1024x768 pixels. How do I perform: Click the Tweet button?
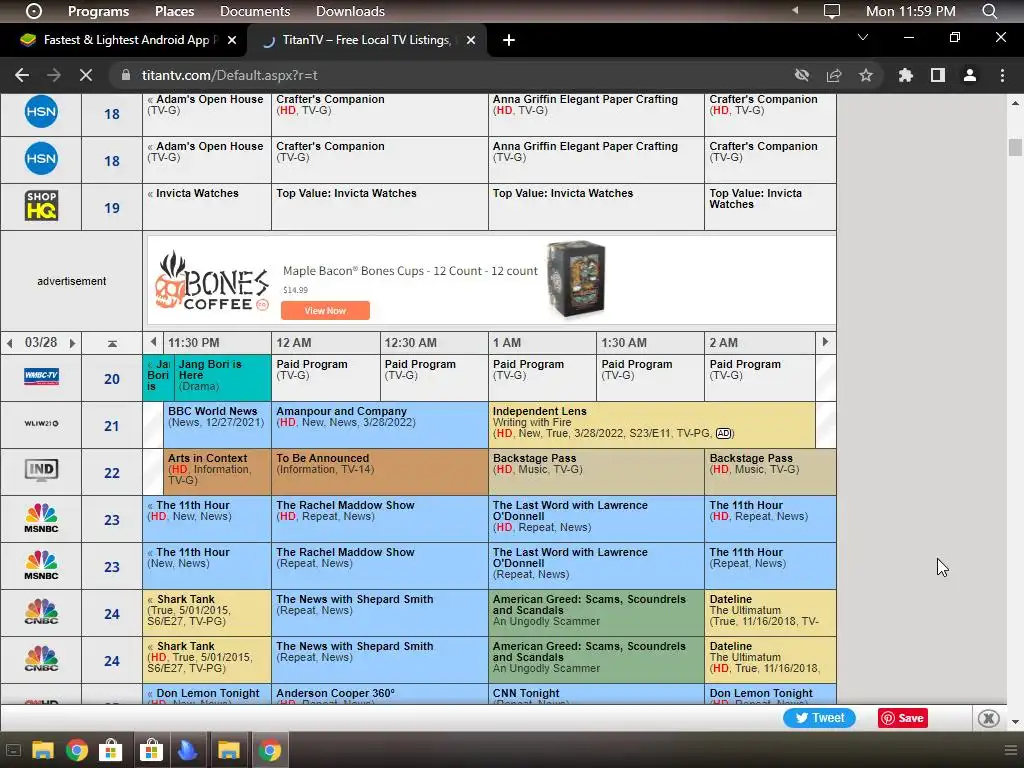(820, 718)
